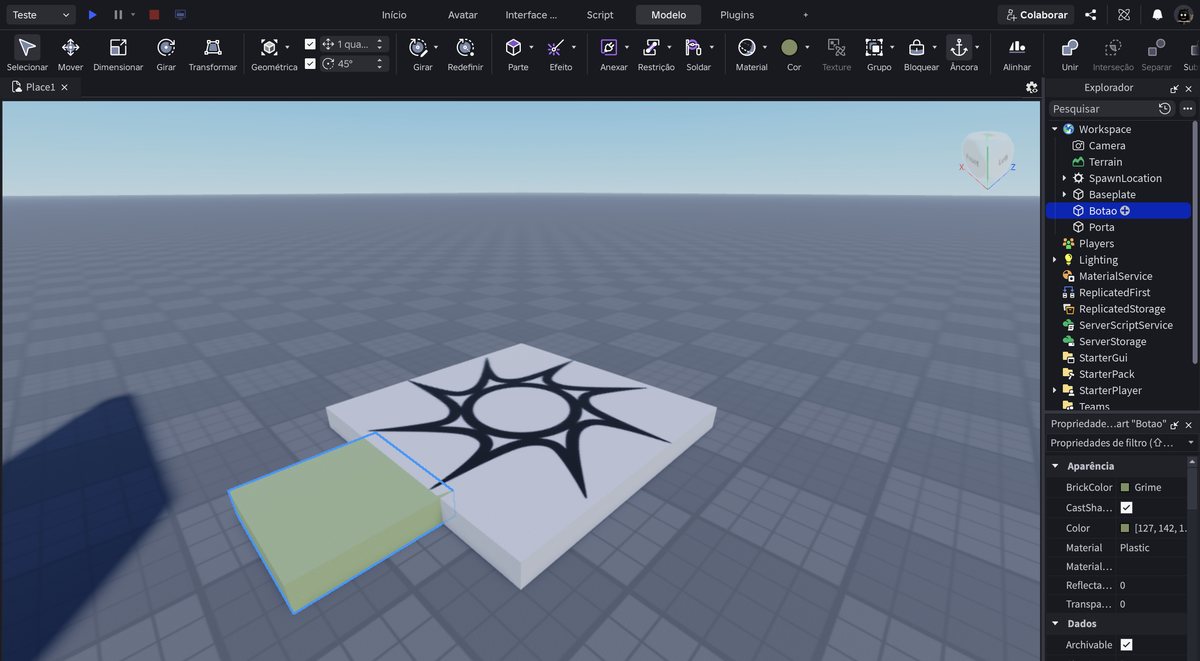1200x661 pixels.
Task: Add a new ribbon tab with plus
Action: tap(806, 15)
